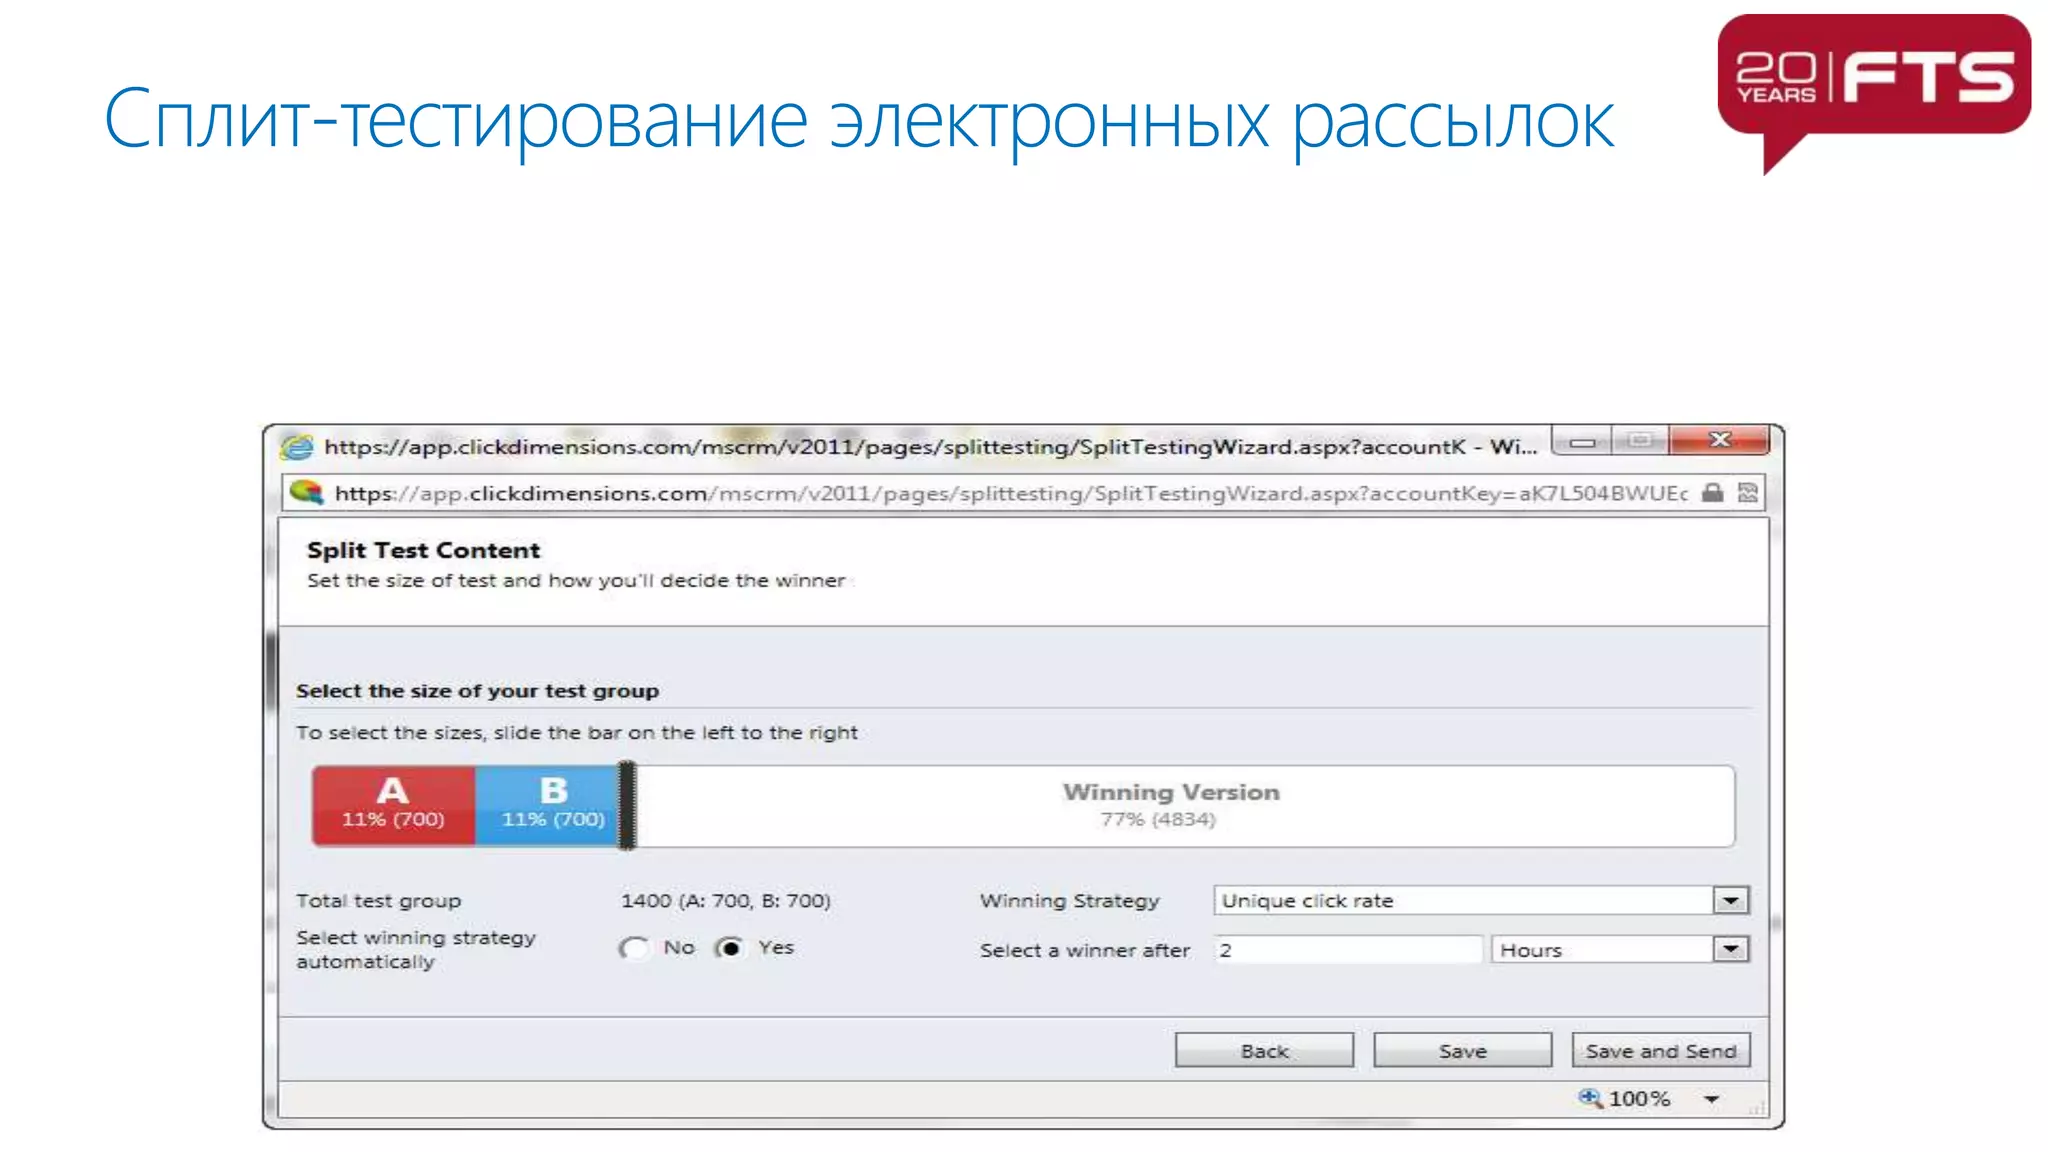Click the resize grip in status bar corner
The height and width of the screenshot is (1152, 2048).
pos(1757,1107)
